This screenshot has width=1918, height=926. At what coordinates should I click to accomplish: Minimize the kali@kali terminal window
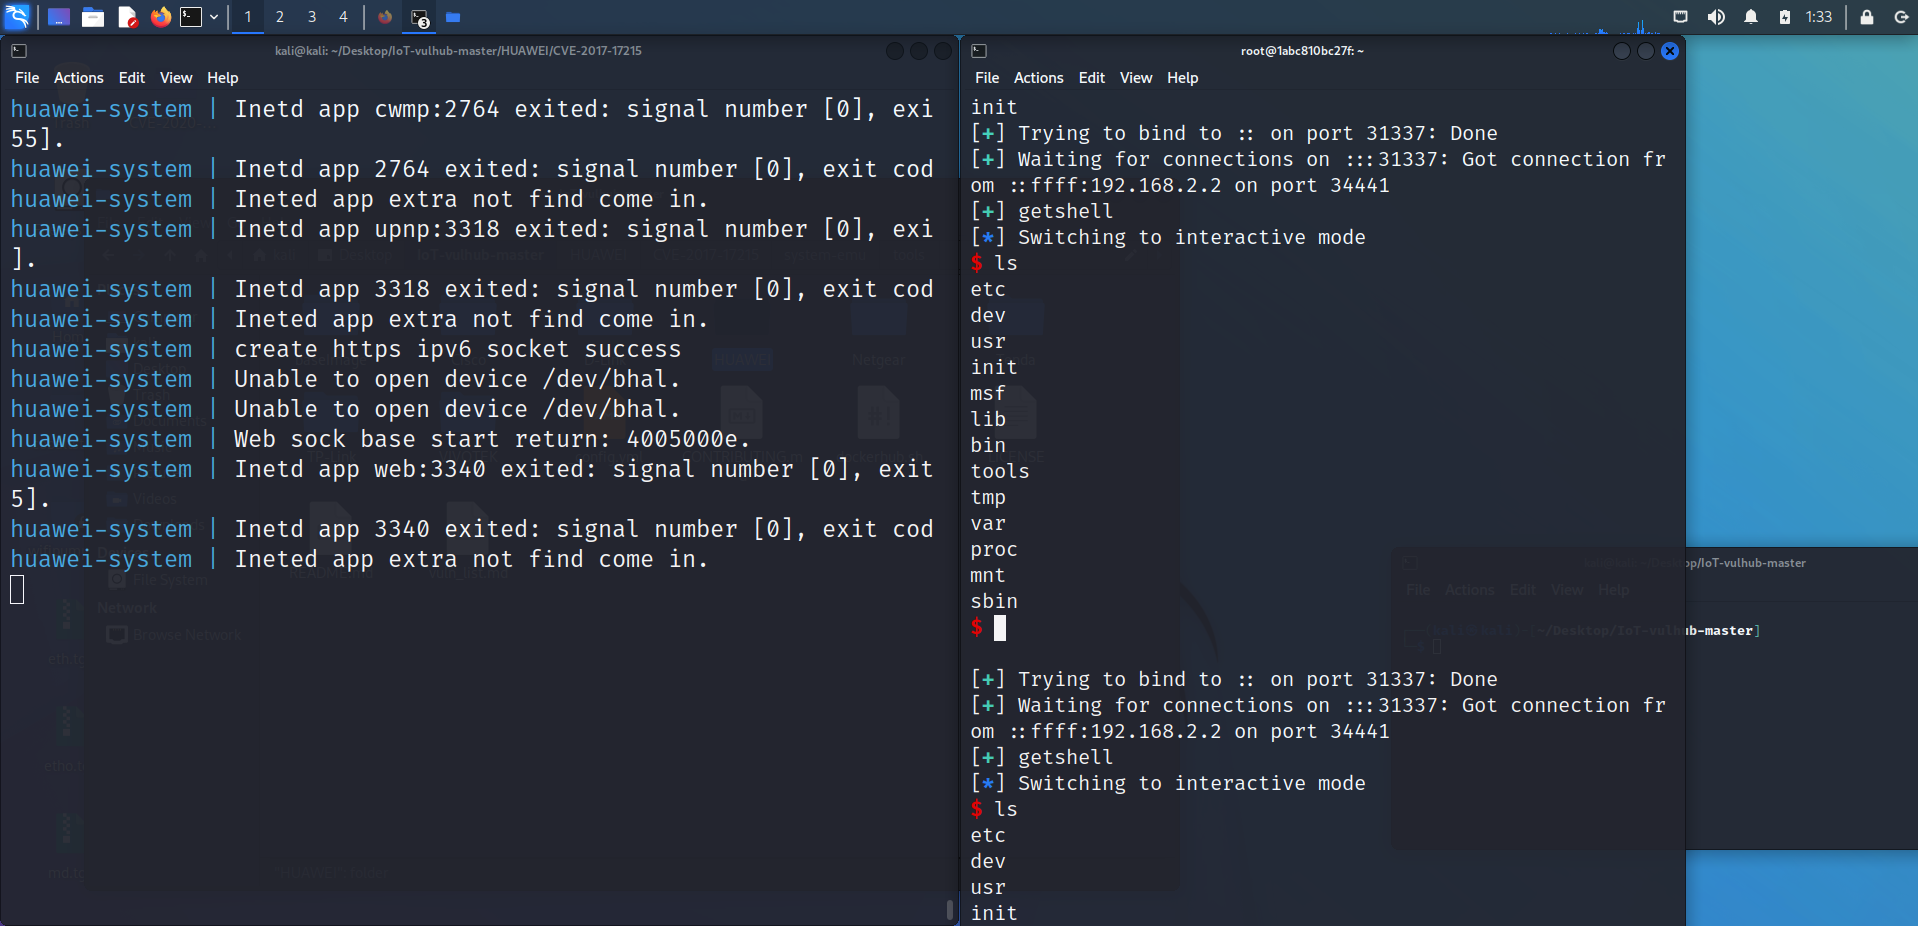(895, 51)
